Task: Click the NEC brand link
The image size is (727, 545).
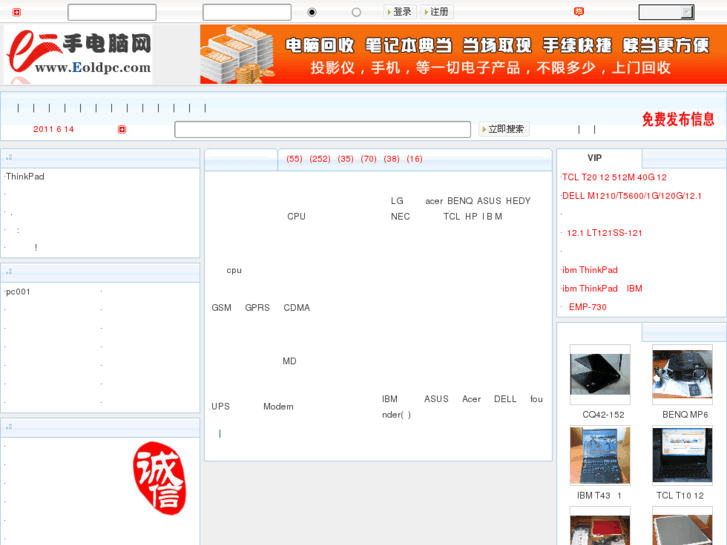Action: [x=400, y=217]
